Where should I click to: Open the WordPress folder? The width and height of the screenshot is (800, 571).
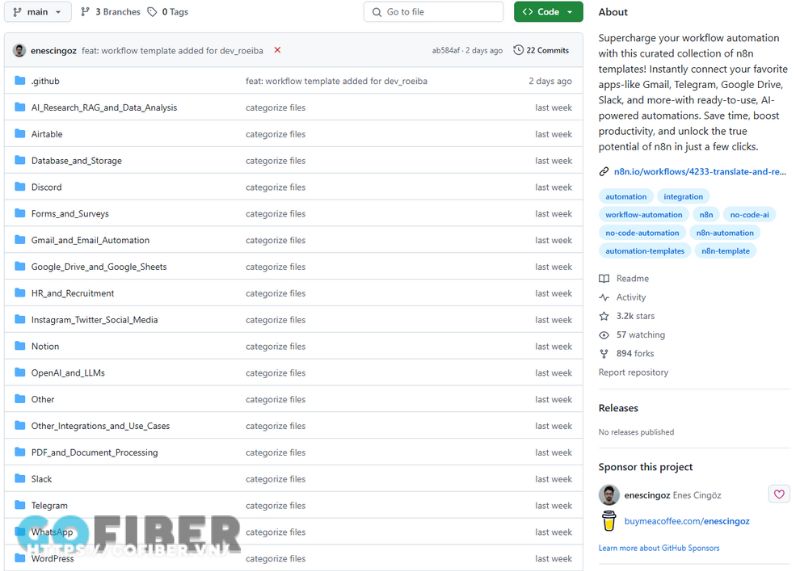(x=52, y=559)
